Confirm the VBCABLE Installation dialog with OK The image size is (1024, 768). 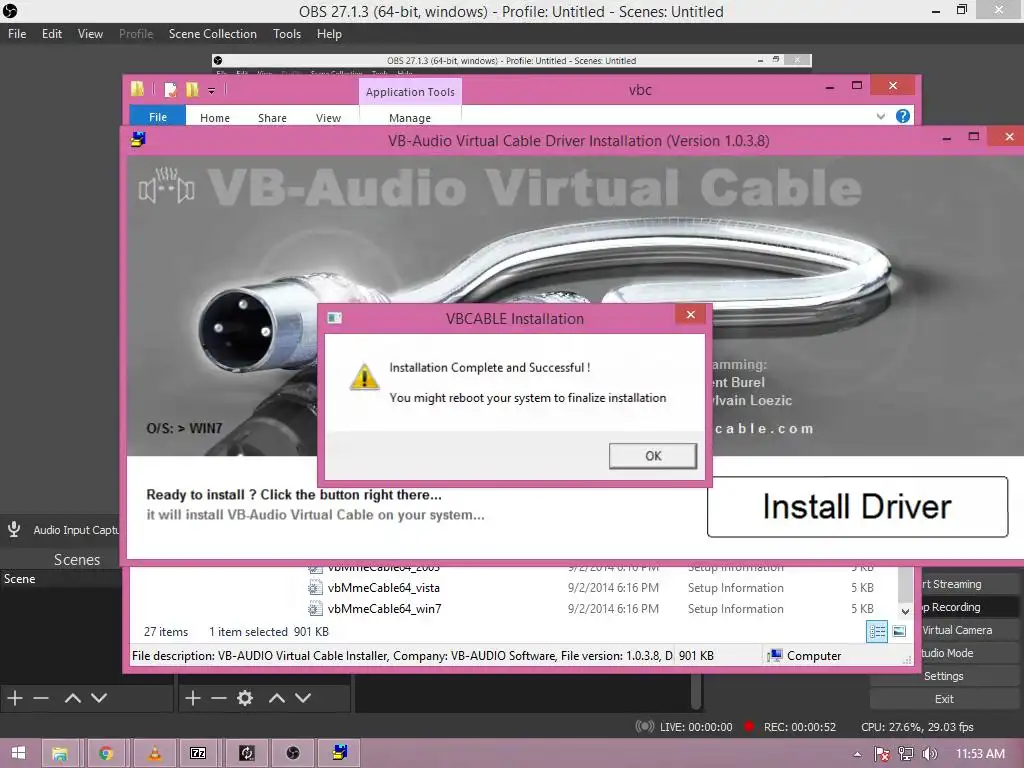tap(652, 456)
